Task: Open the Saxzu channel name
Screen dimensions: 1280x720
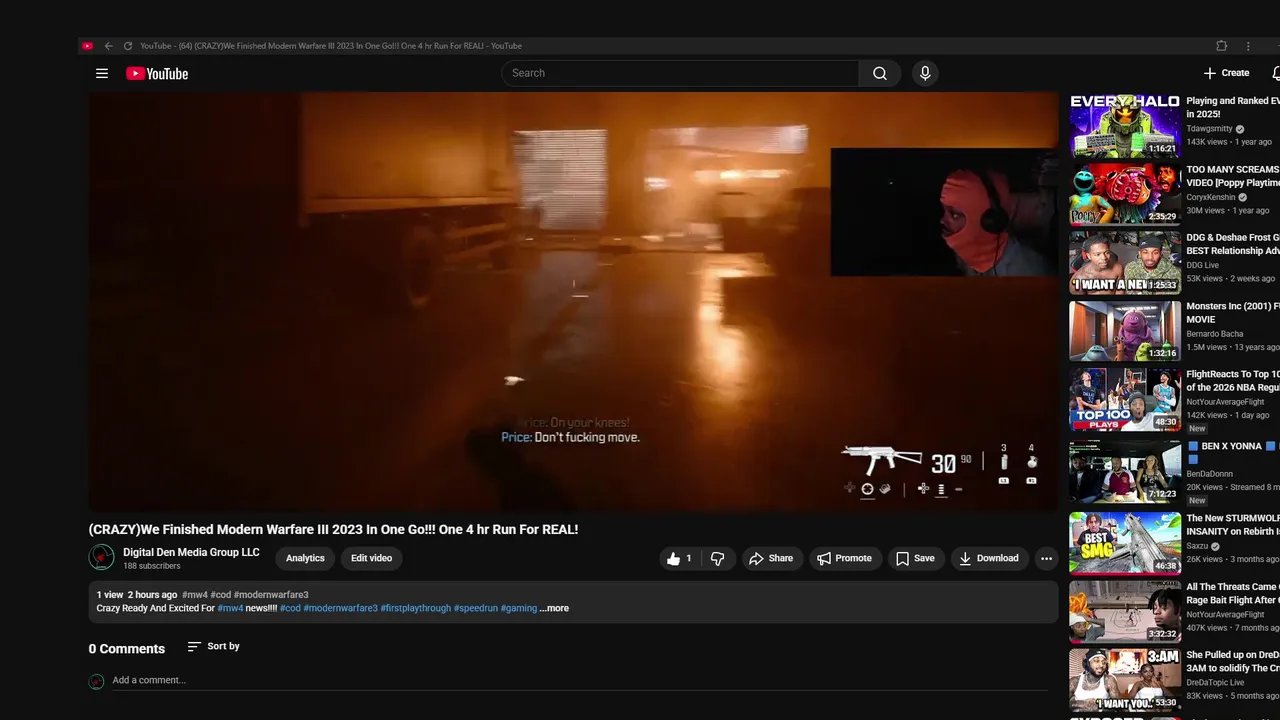Action: (x=1198, y=547)
